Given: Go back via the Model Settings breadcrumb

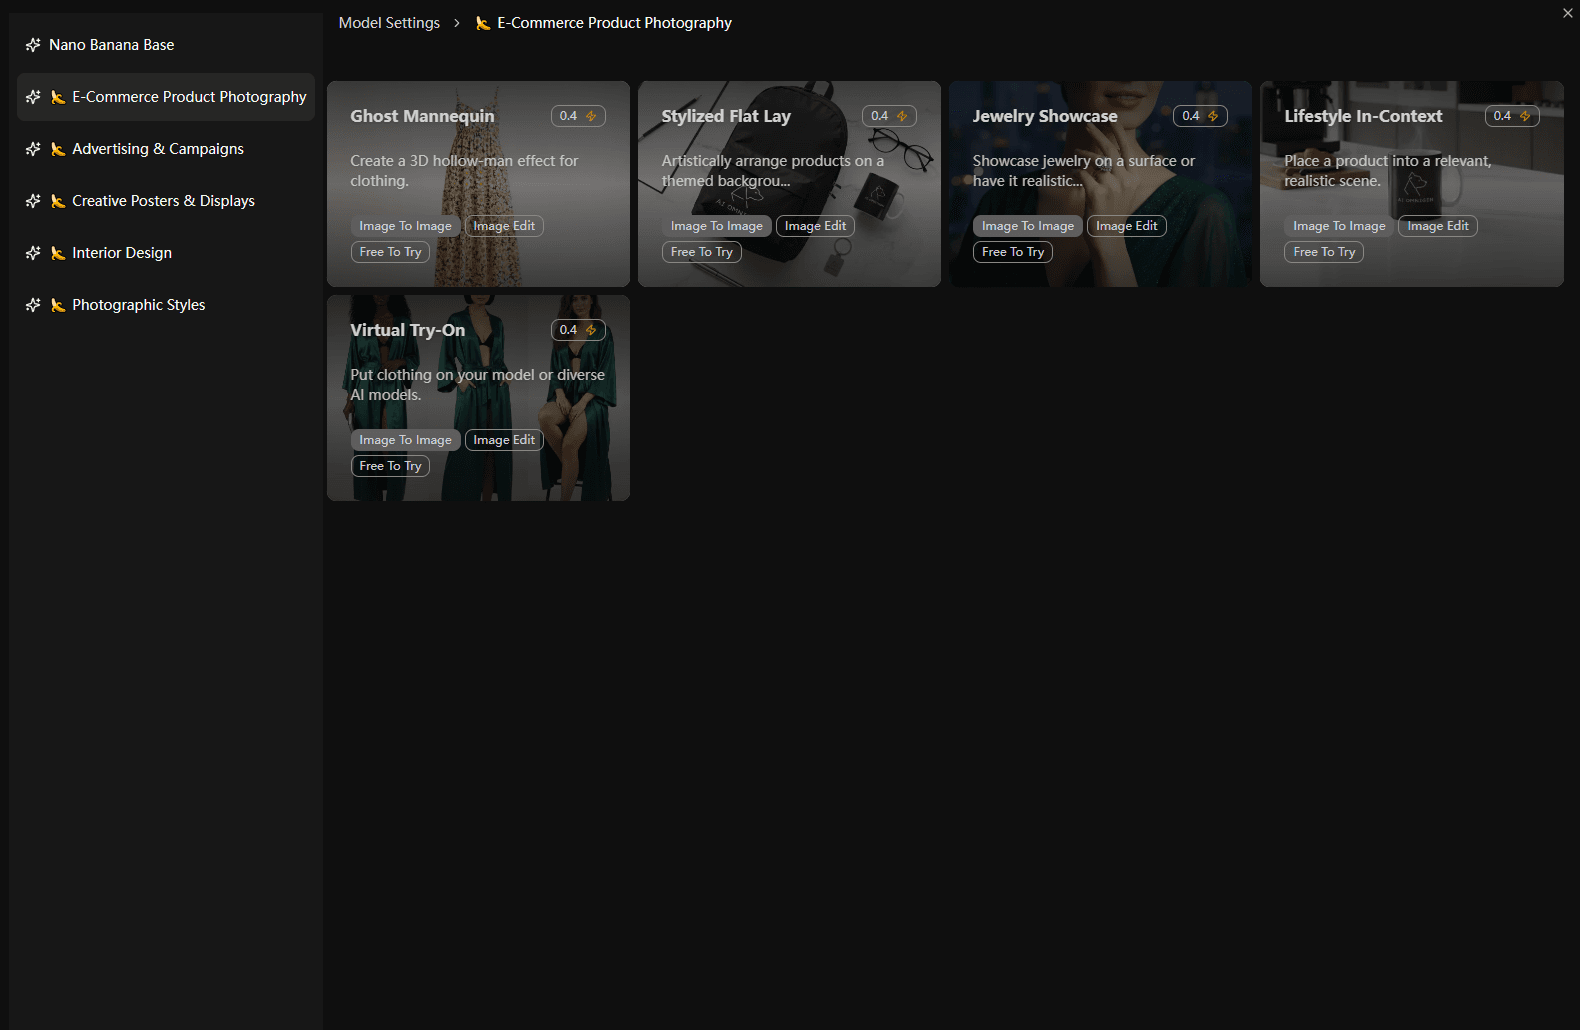Looking at the screenshot, I should click(389, 23).
